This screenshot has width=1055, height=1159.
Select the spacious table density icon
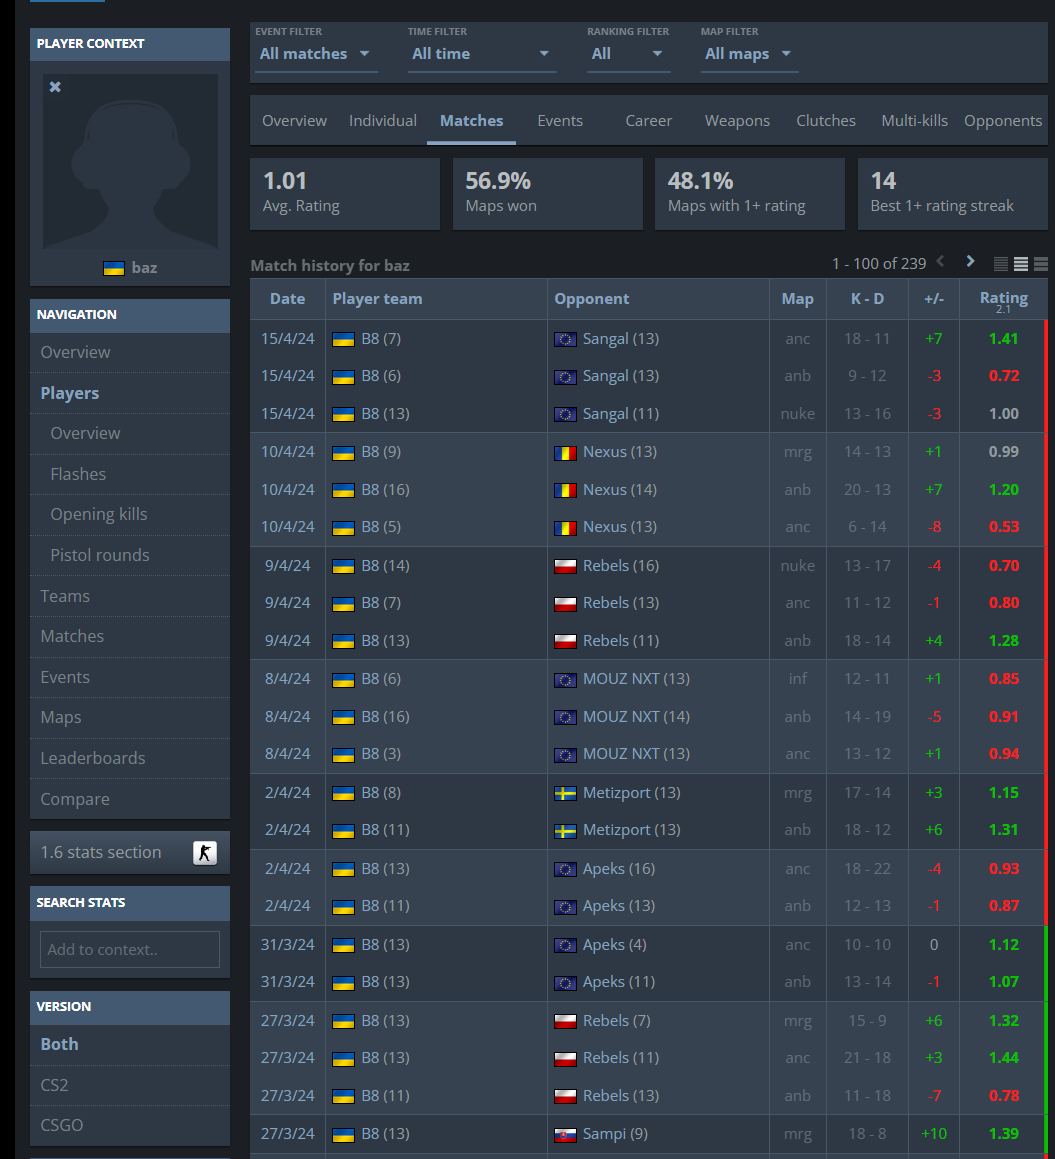pos(1041,264)
